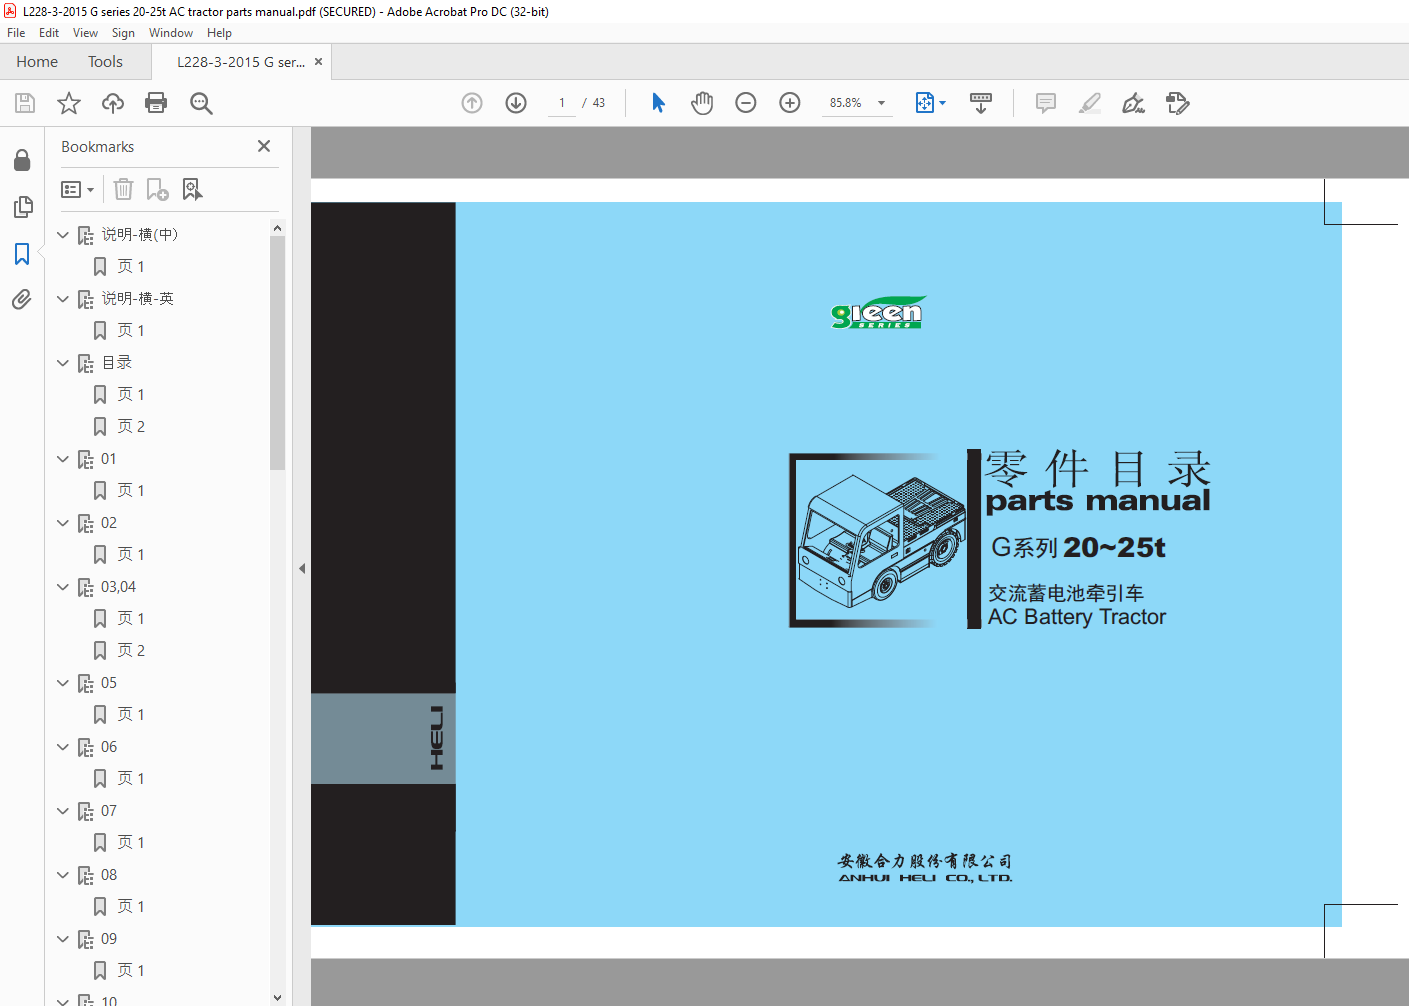Collapse the 02 bookmark
The width and height of the screenshot is (1409, 1006).
63,523
